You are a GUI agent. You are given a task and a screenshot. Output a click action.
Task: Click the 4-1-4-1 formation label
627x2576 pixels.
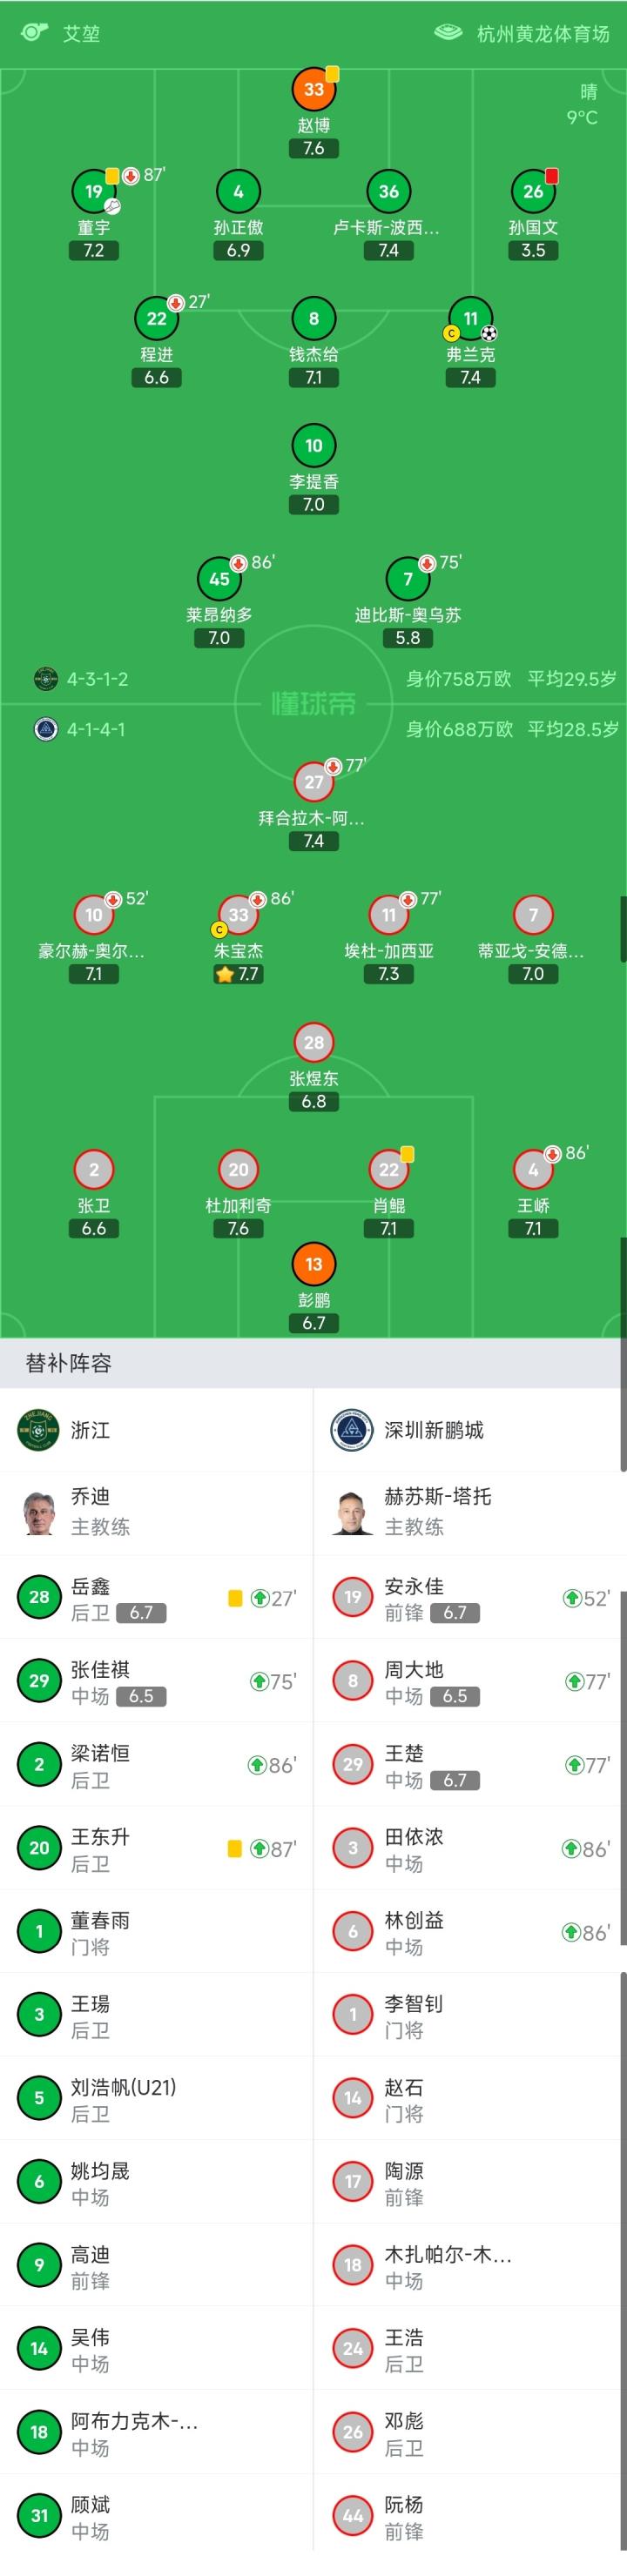coord(96,729)
